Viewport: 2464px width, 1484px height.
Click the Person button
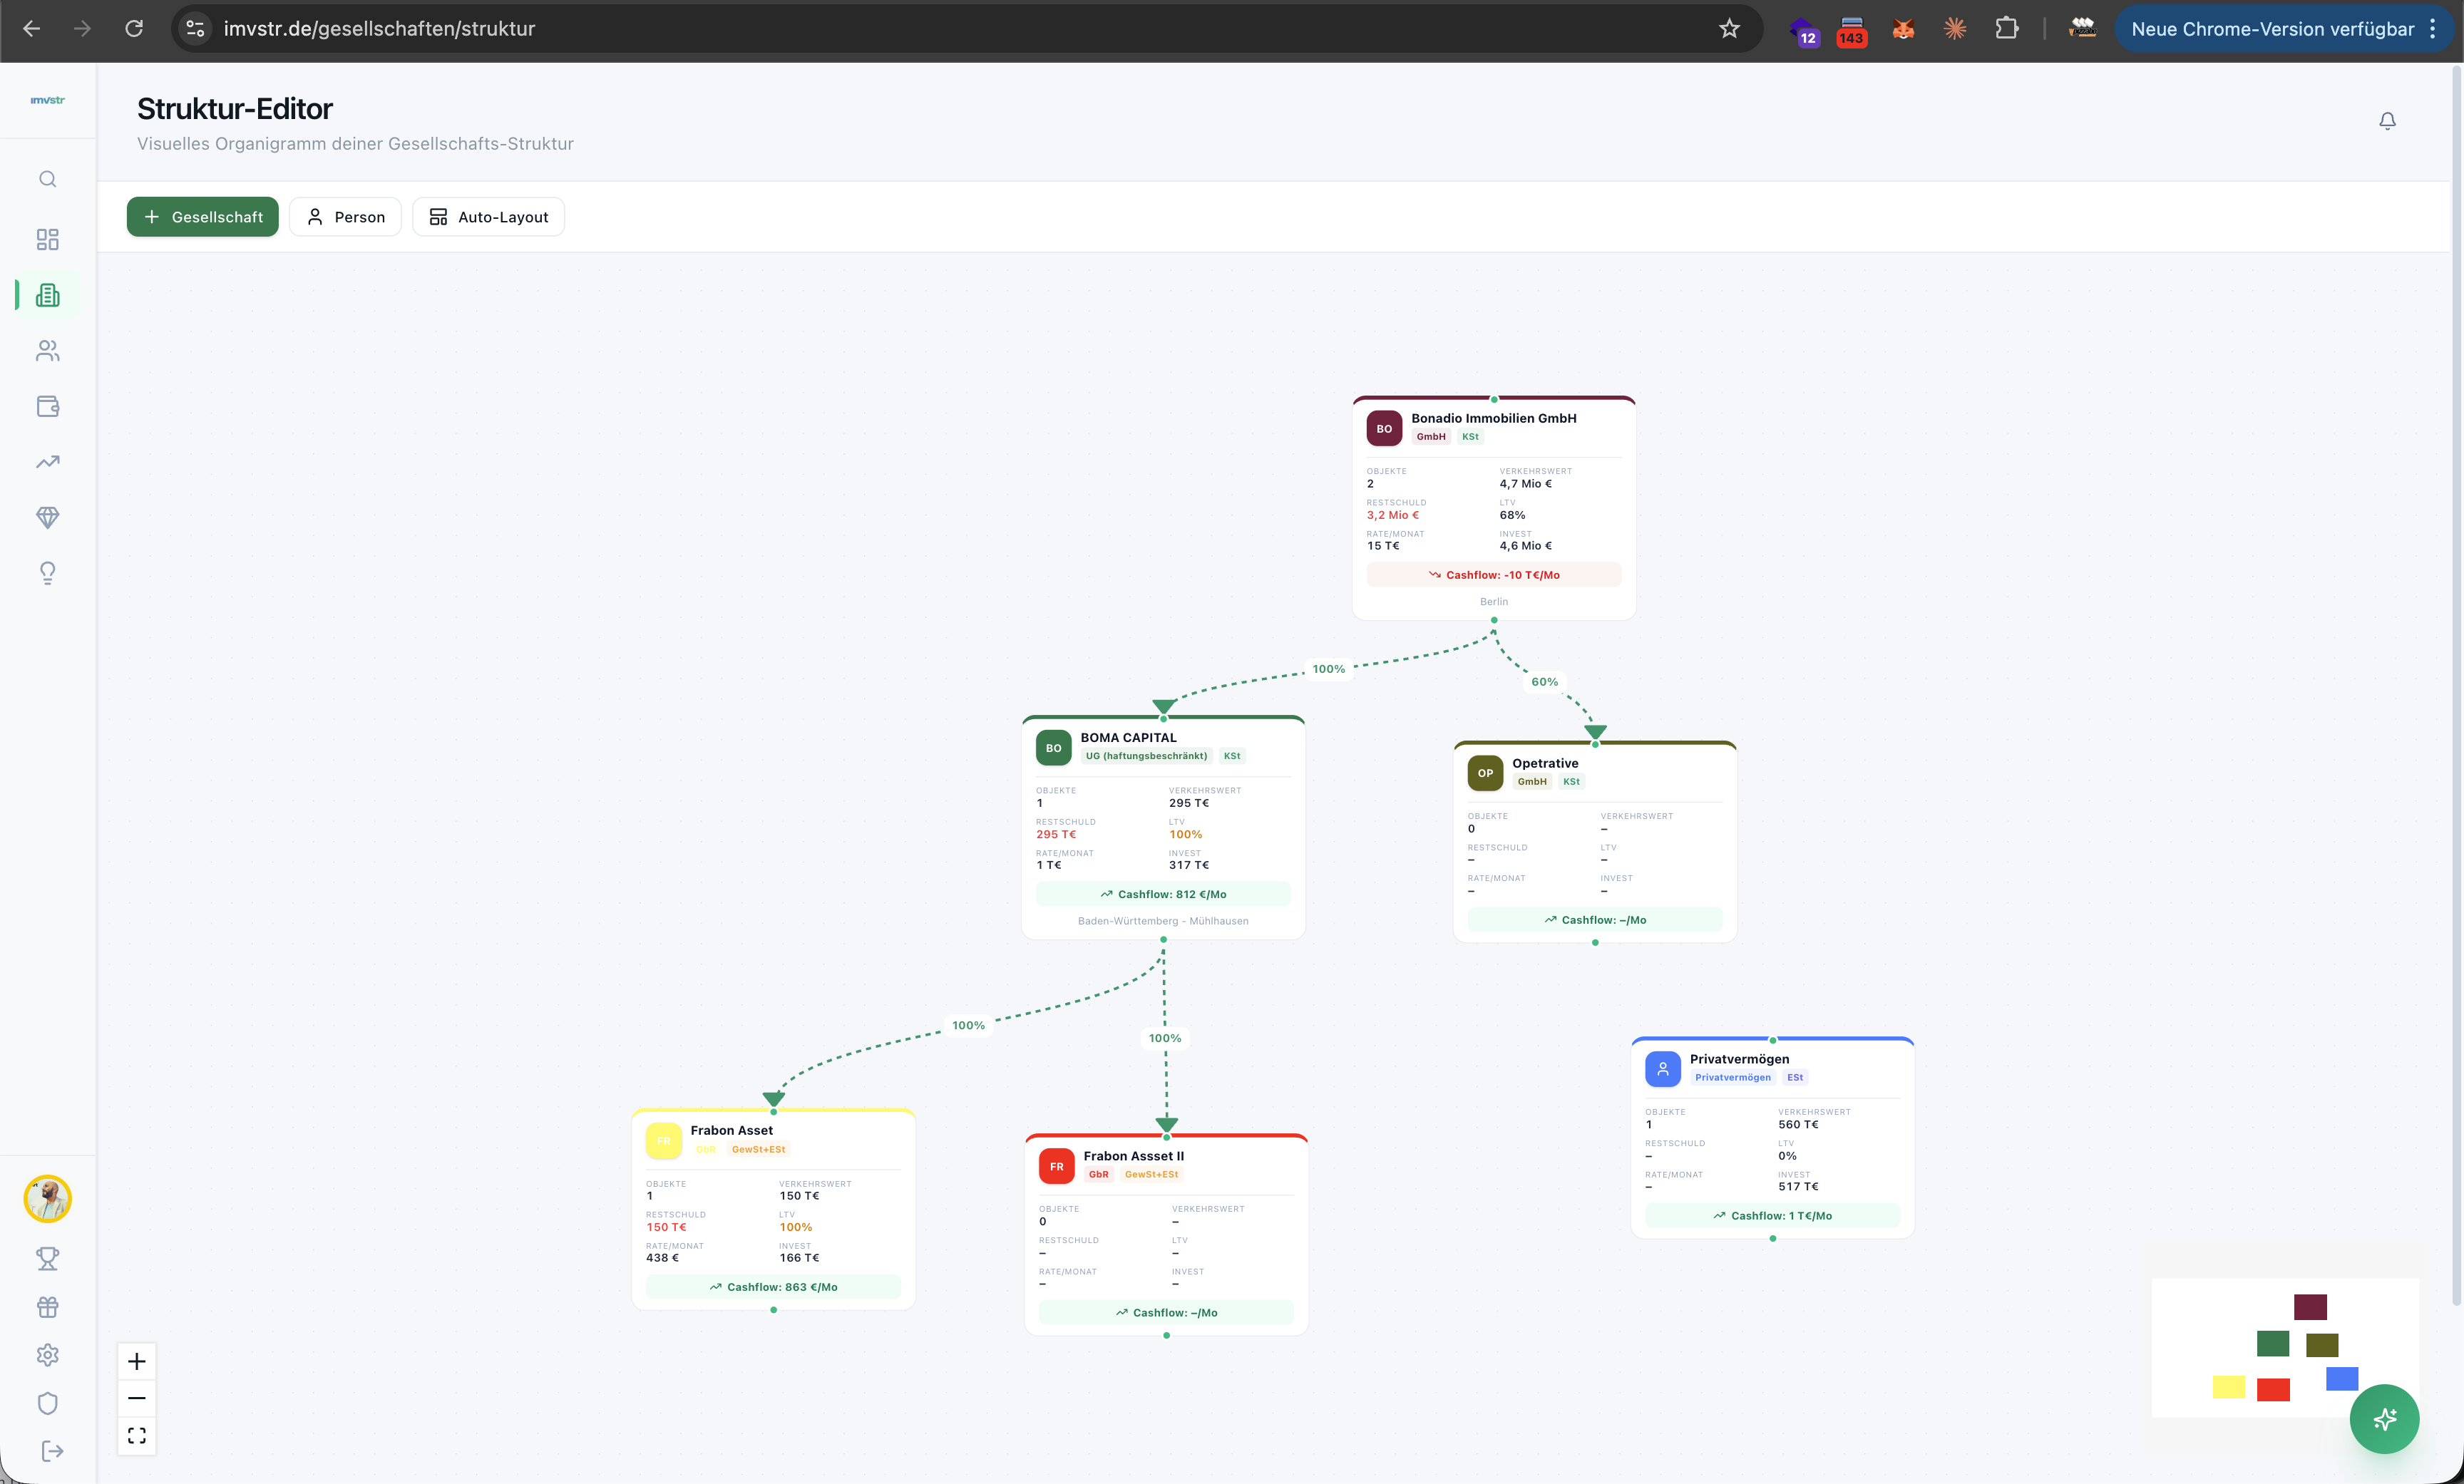(x=345, y=217)
